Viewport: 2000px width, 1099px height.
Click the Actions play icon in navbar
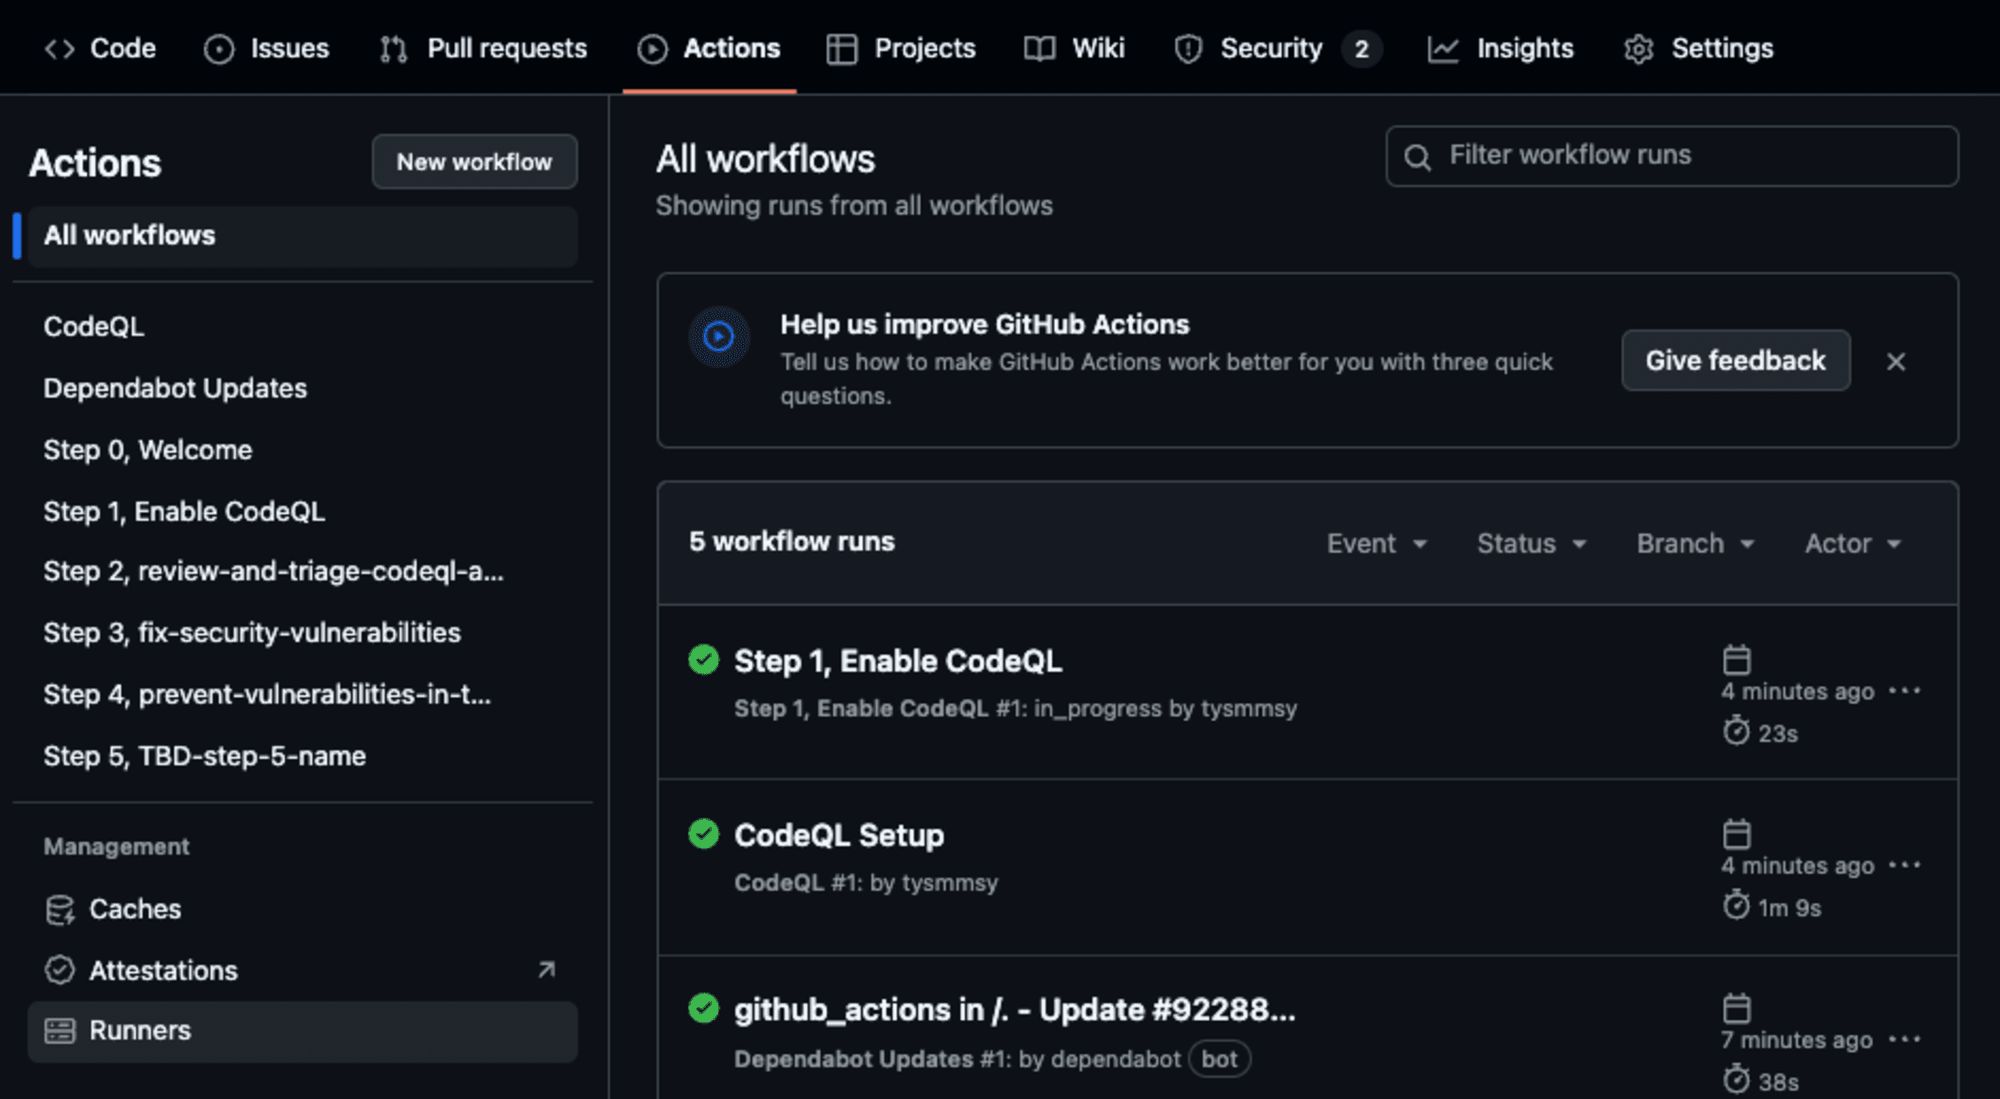pos(652,49)
